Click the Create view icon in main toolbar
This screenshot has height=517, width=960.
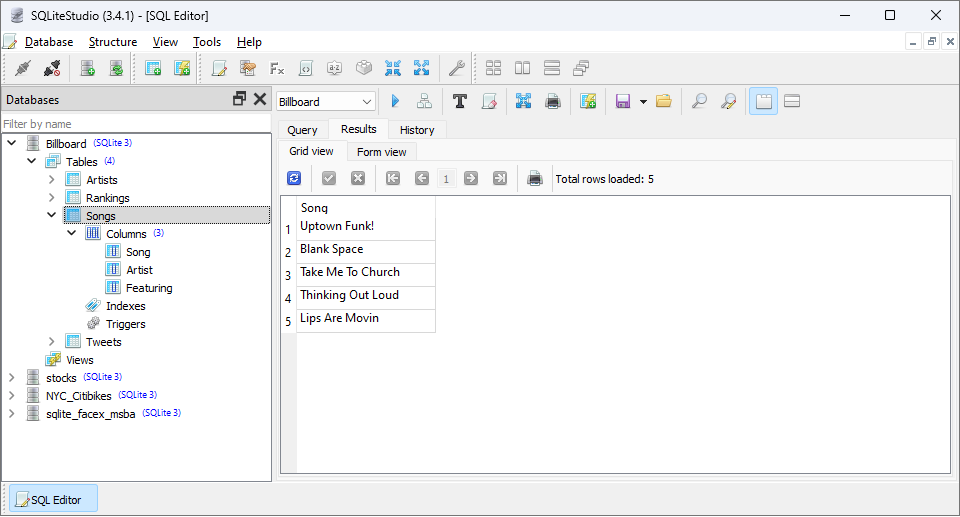click(182, 68)
